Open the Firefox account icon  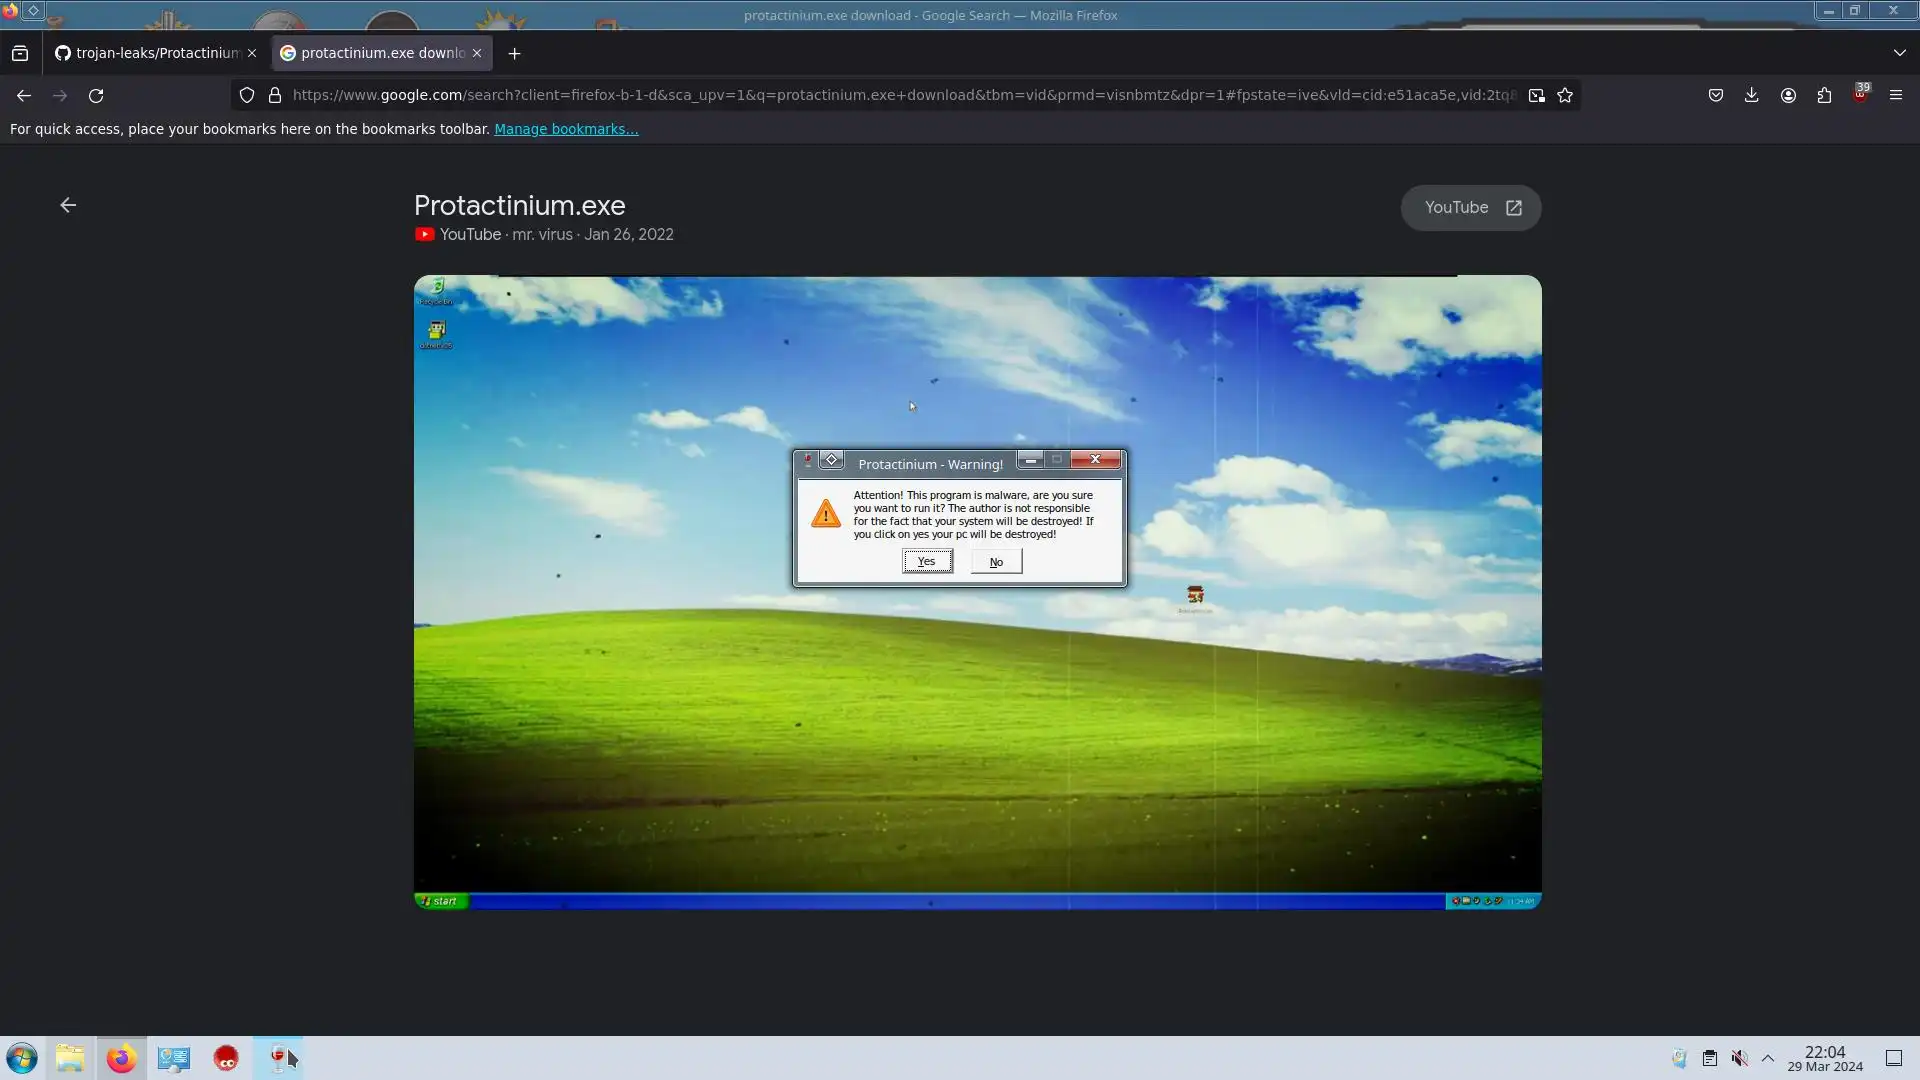coord(1788,95)
